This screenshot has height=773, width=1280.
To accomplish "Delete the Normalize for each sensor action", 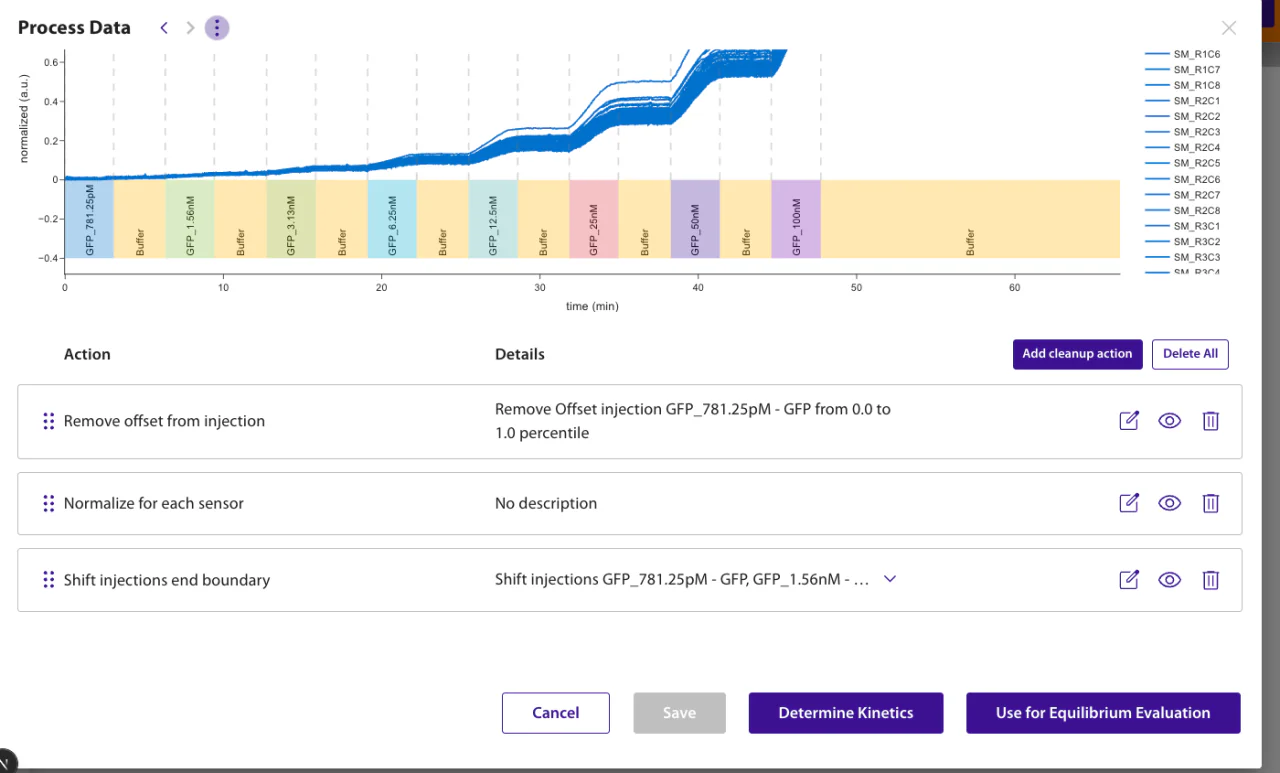I will click(1210, 503).
